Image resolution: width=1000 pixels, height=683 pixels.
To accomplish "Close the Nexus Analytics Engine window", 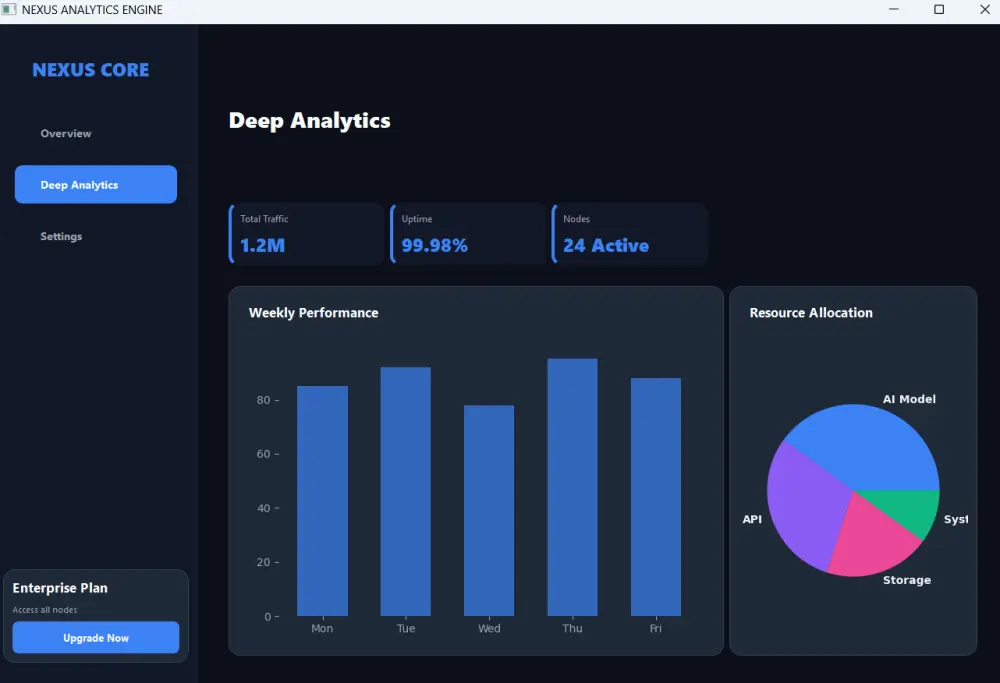I will click(x=984, y=10).
